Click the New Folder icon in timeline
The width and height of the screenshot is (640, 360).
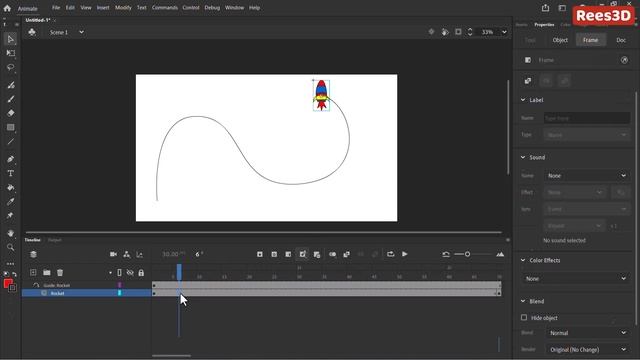pyautogui.click(x=47, y=272)
